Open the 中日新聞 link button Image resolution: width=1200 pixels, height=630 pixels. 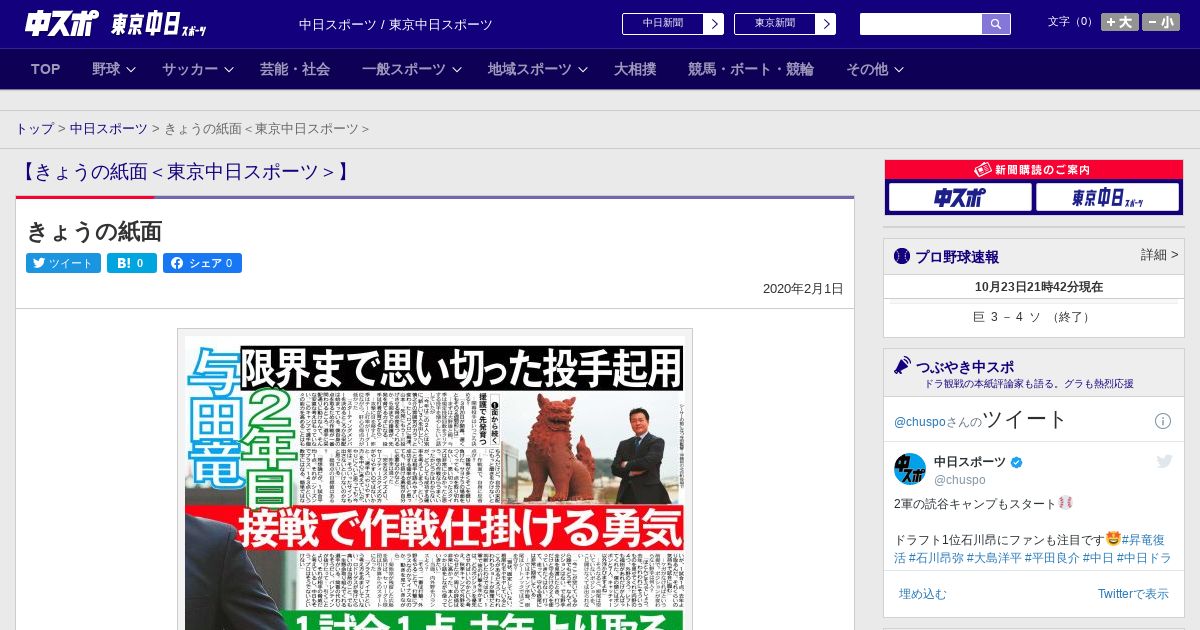pos(663,23)
